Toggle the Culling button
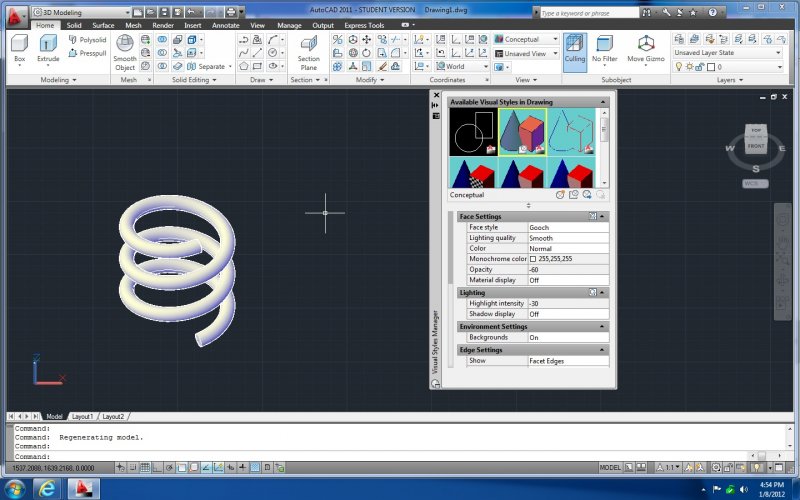Image resolution: width=800 pixels, height=500 pixels. pyautogui.click(x=574, y=48)
